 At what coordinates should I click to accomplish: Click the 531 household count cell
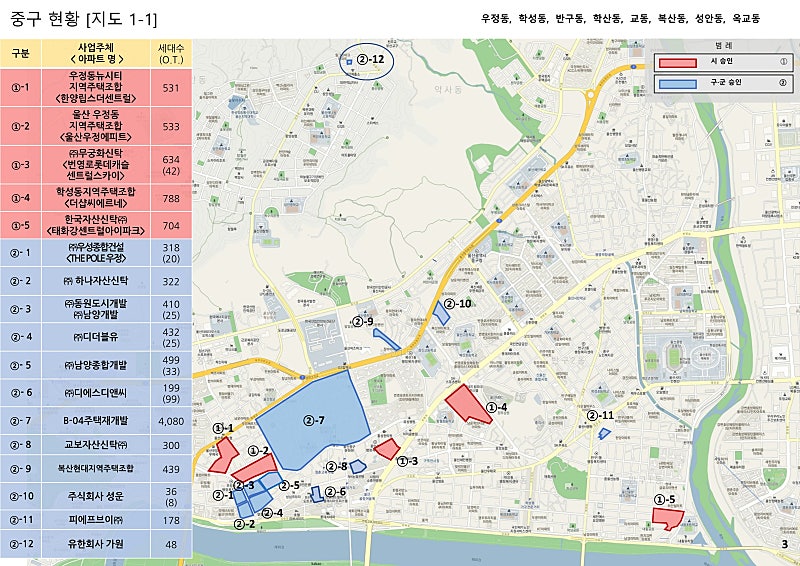171,87
